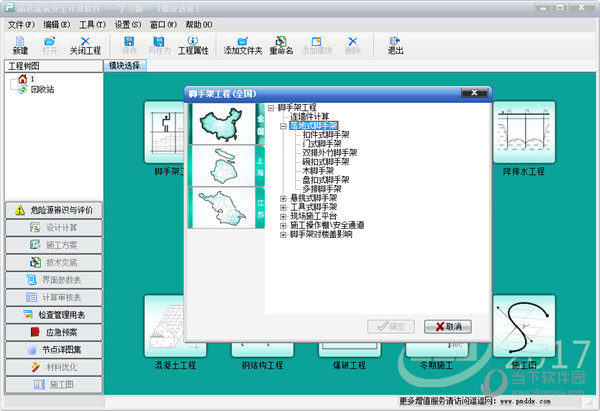
Task: Click the 确定 confirm button
Action: (x=391, y=326)
